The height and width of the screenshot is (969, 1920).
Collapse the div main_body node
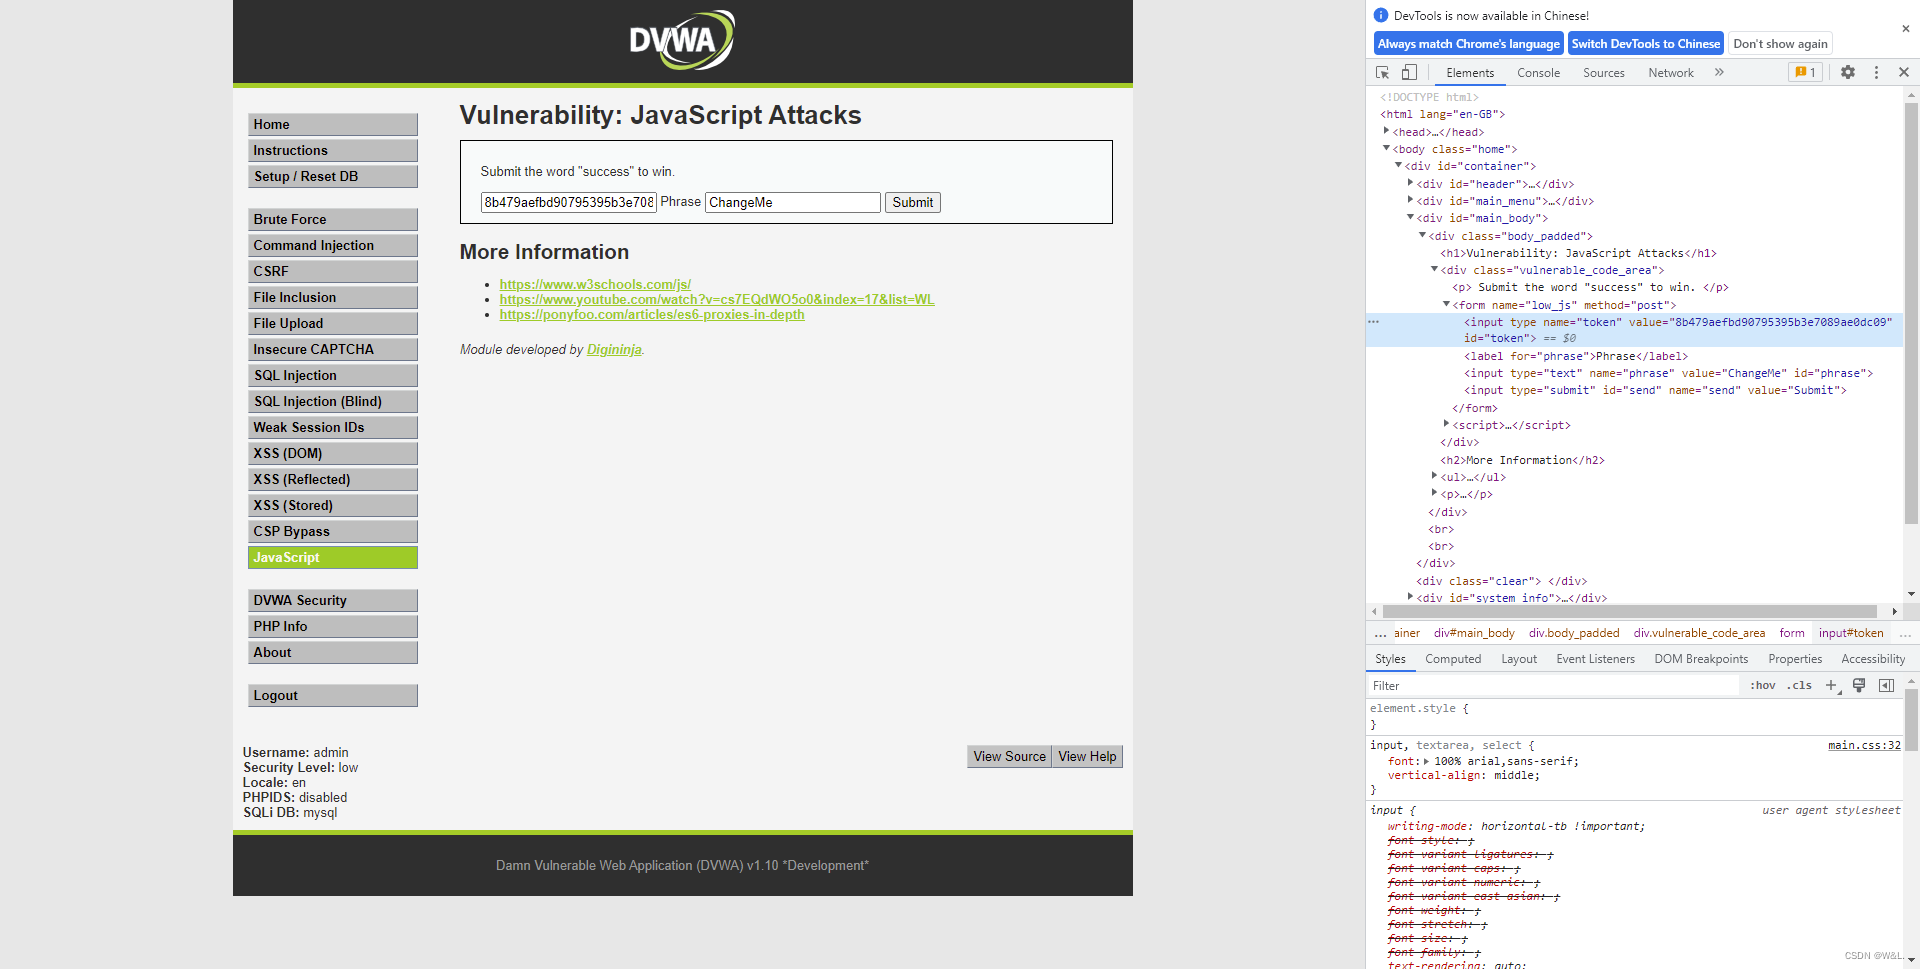click(x=1410, y=217)
